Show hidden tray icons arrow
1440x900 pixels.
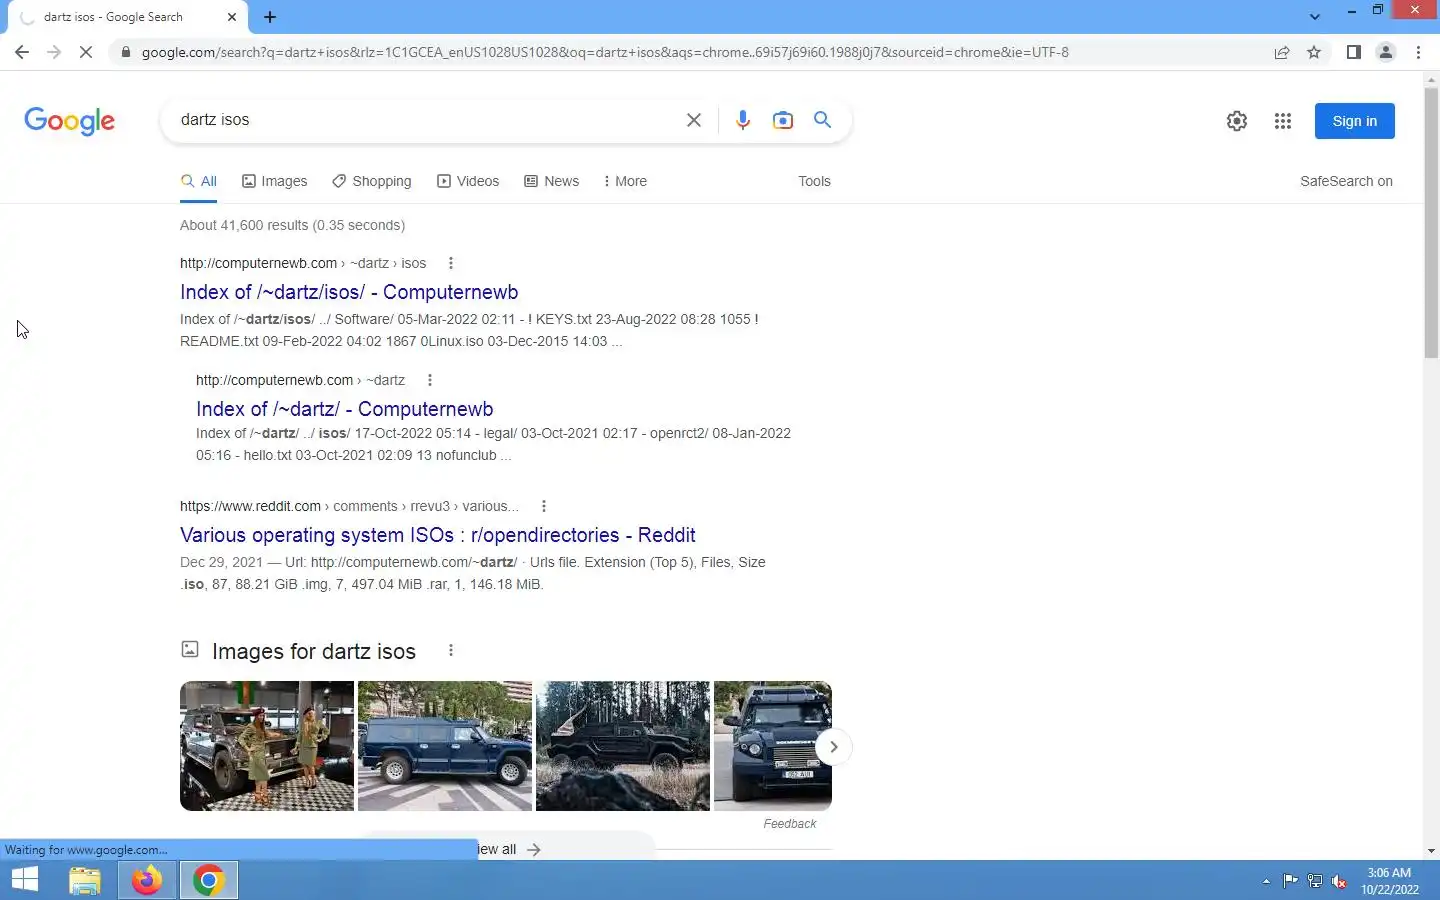[x=1266, y=881]
